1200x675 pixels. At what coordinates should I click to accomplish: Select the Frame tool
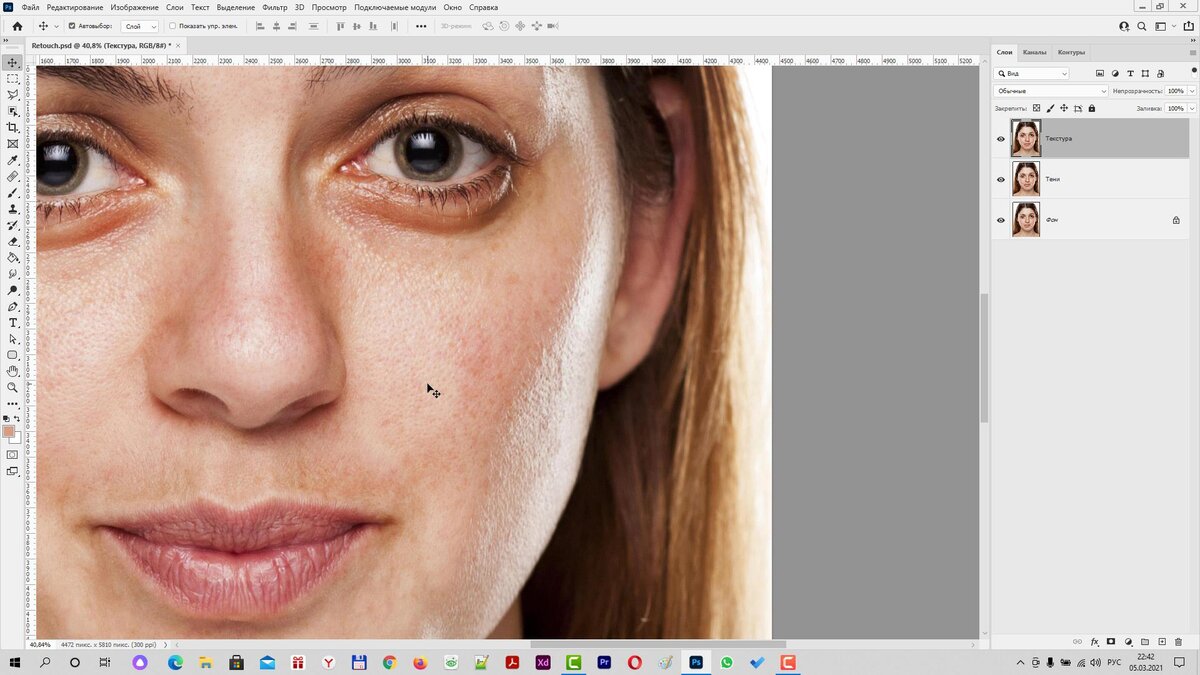13,144
